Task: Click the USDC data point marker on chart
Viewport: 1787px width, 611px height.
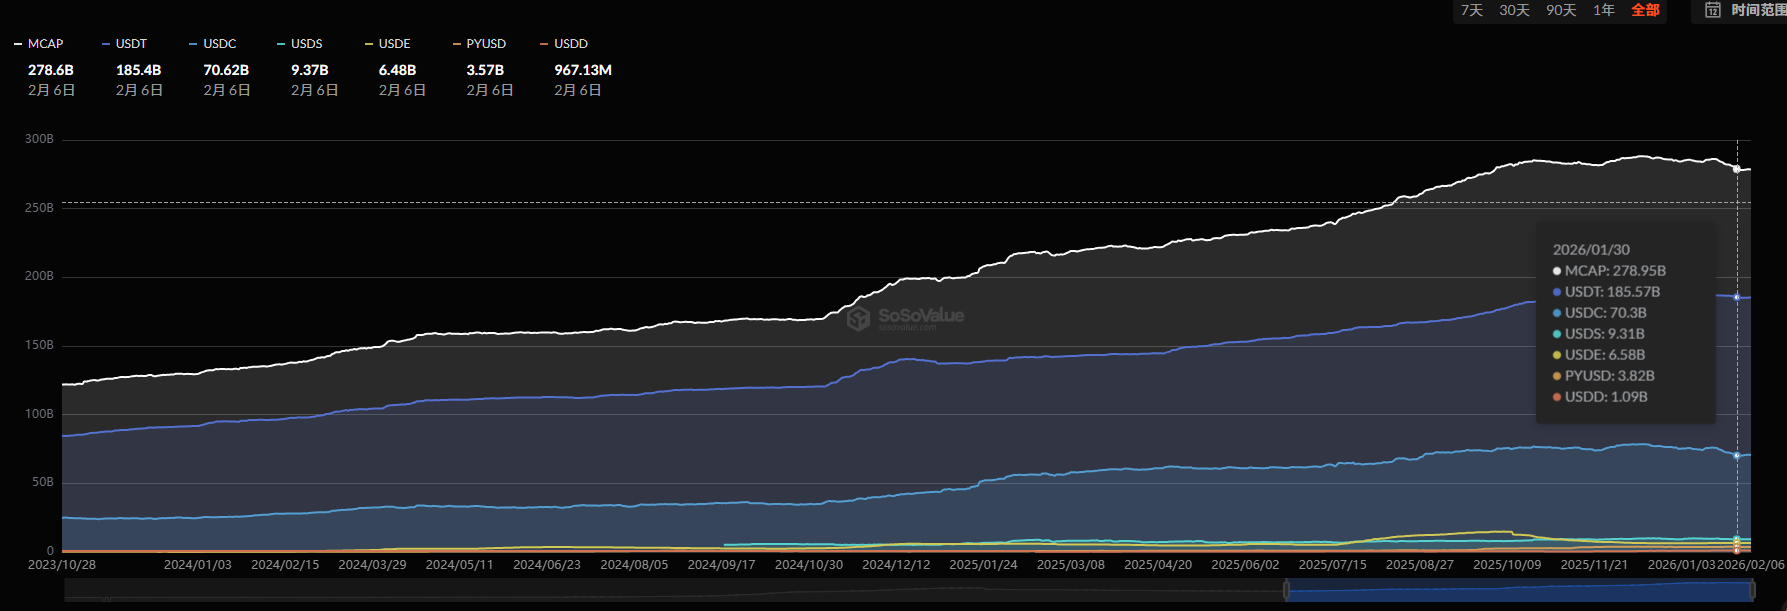Action: point(1736,456)
